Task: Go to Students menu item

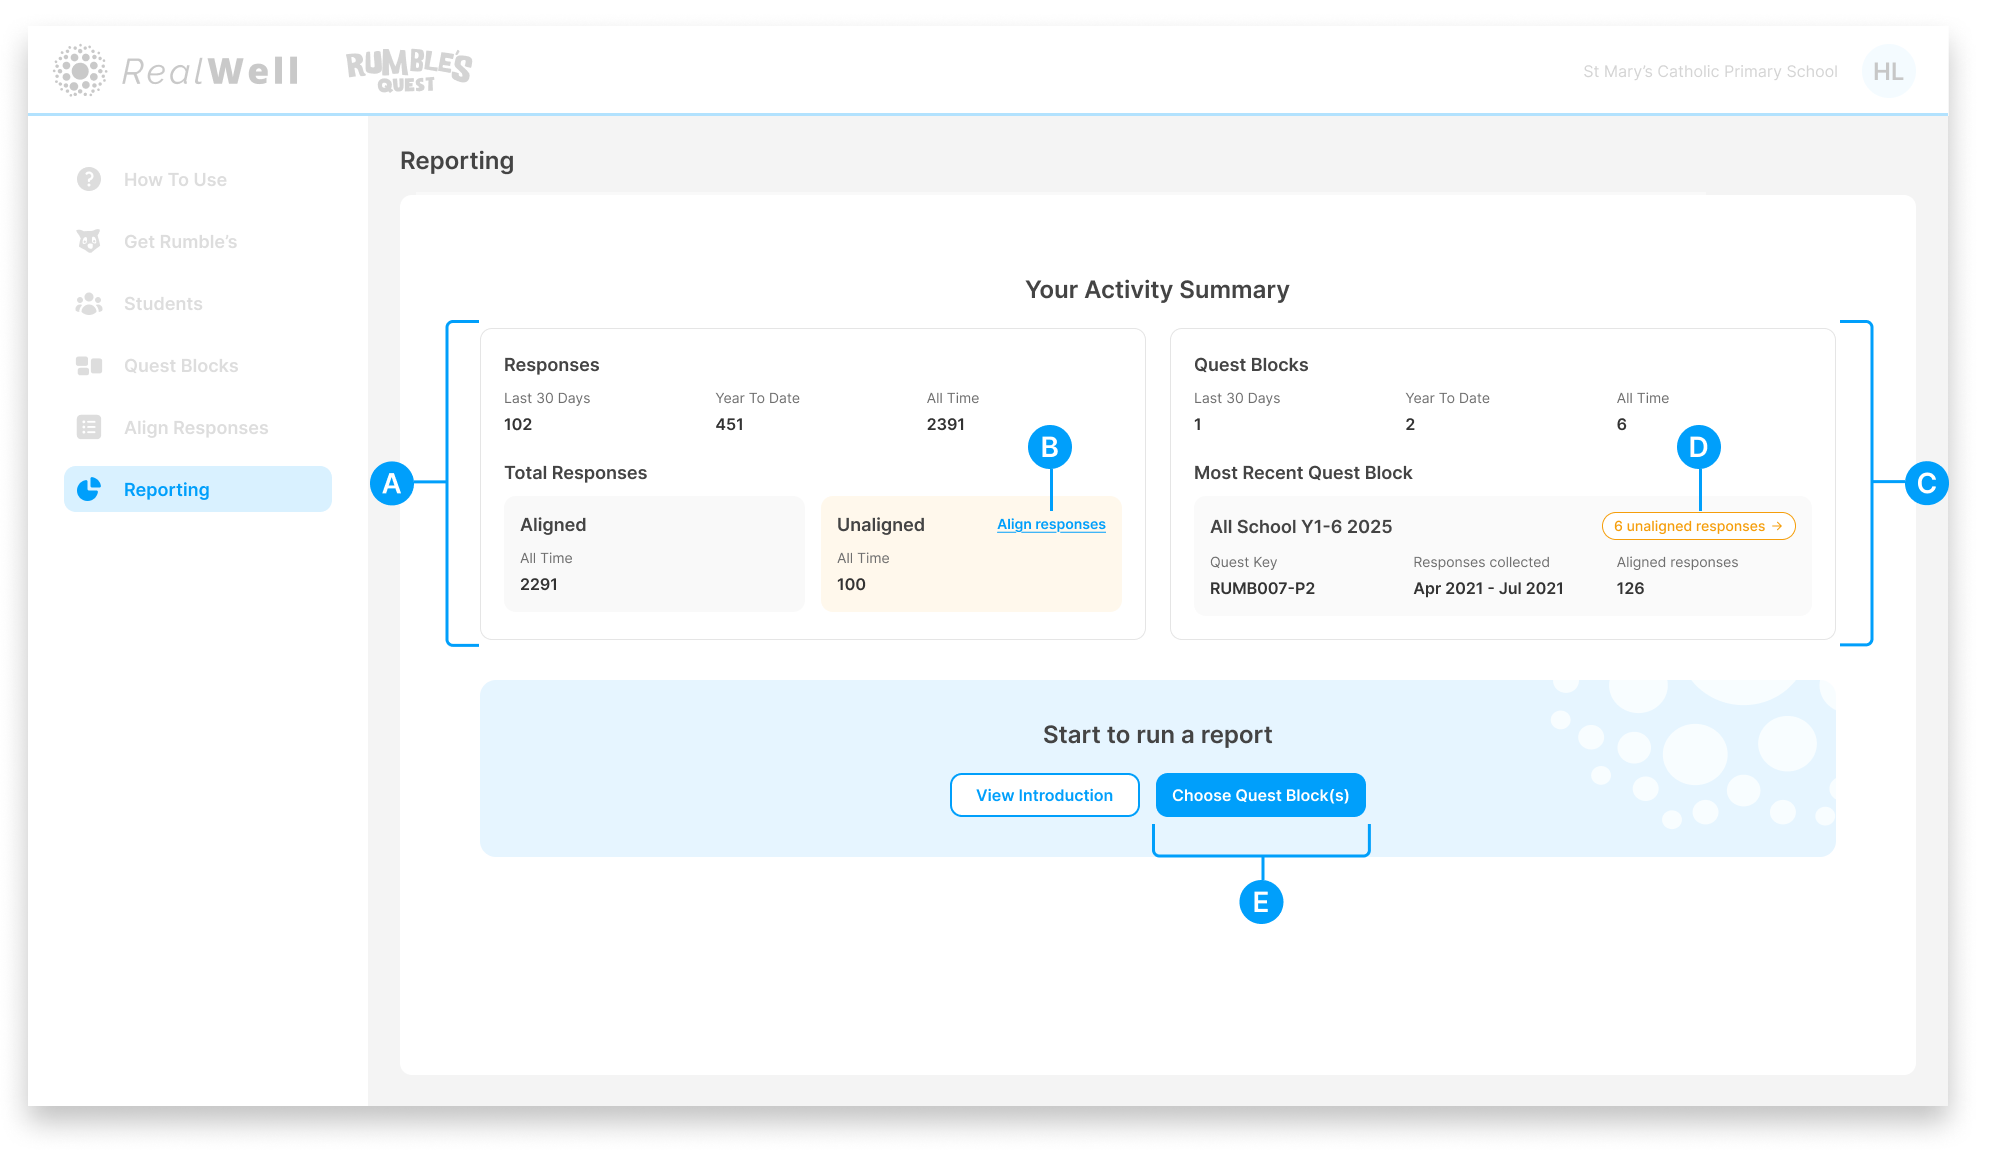Action: pyautogui.click(x=163, y=304)
